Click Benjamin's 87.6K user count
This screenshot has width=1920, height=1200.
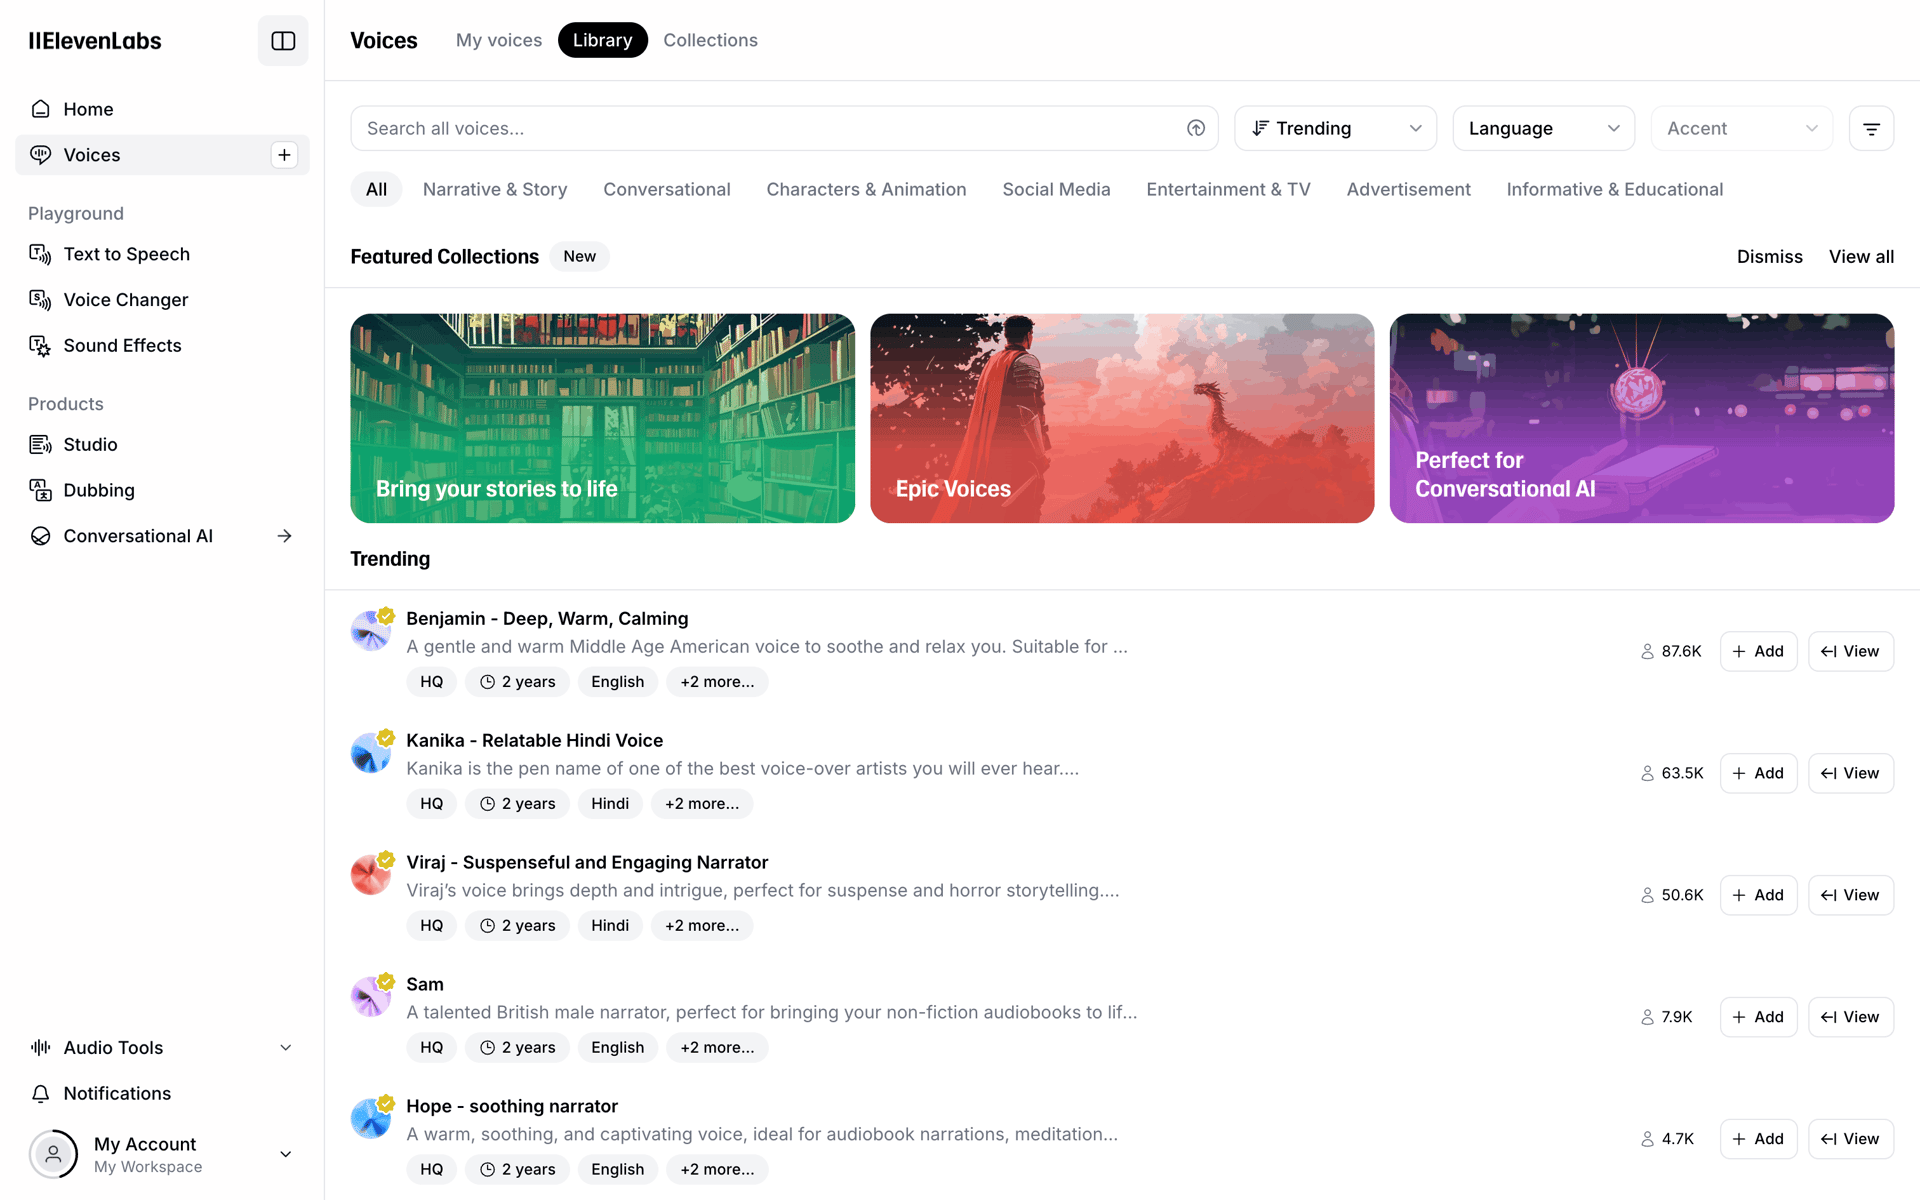coord(1671,651)
